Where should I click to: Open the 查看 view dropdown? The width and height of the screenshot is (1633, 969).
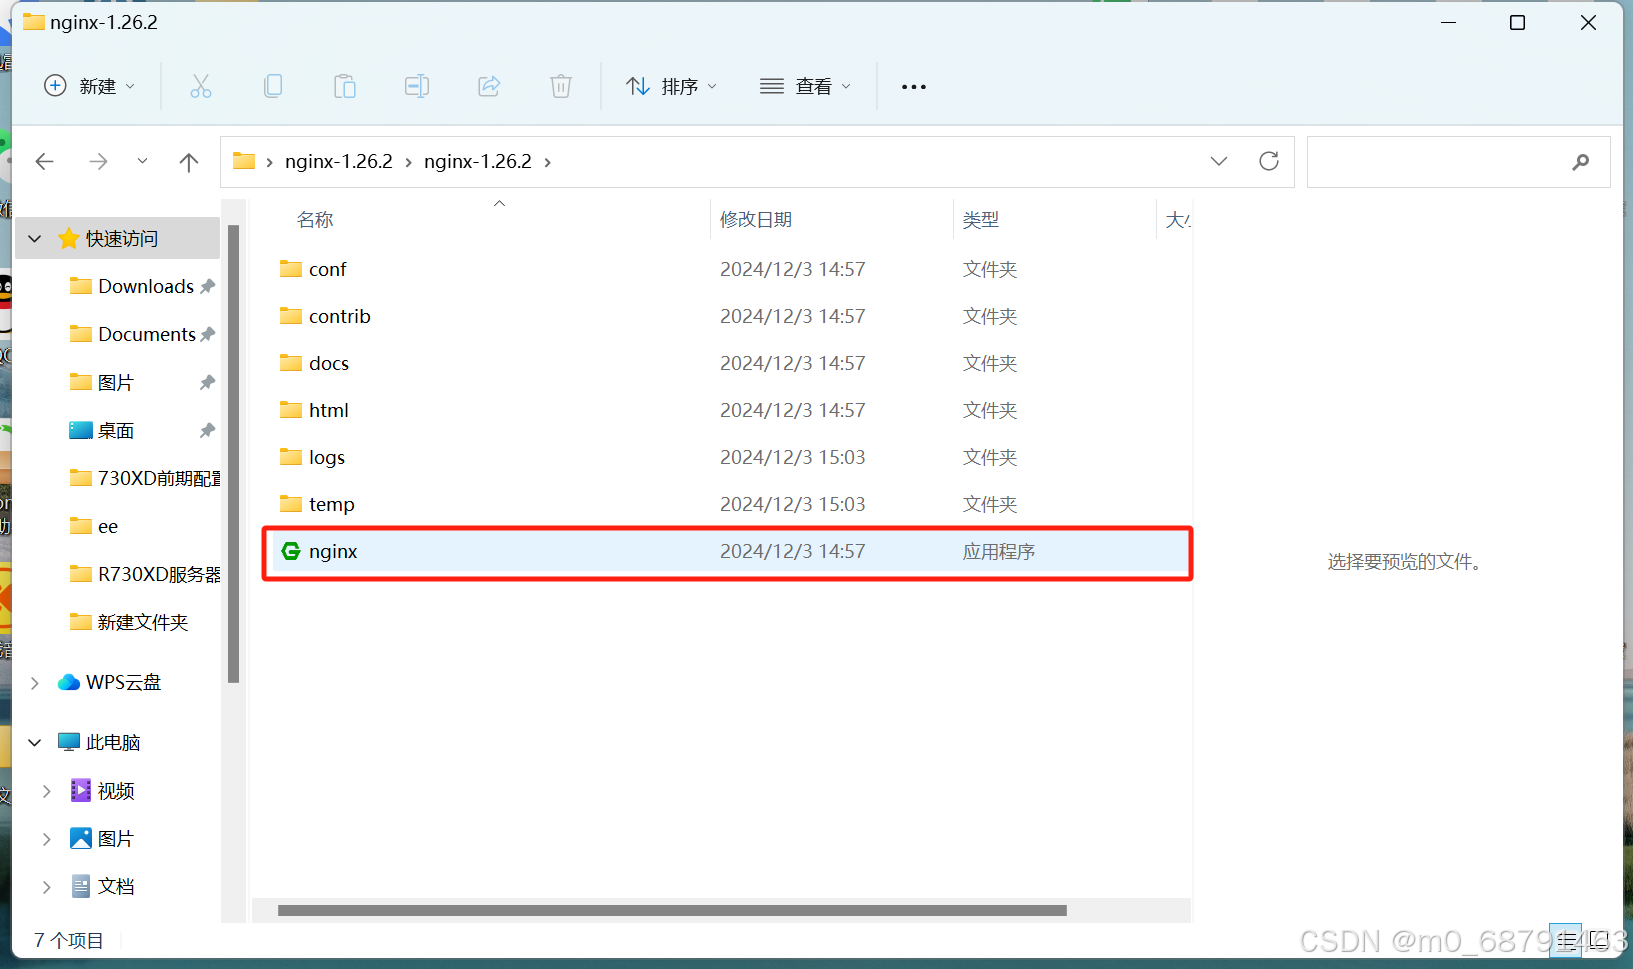tap(806, 87)
